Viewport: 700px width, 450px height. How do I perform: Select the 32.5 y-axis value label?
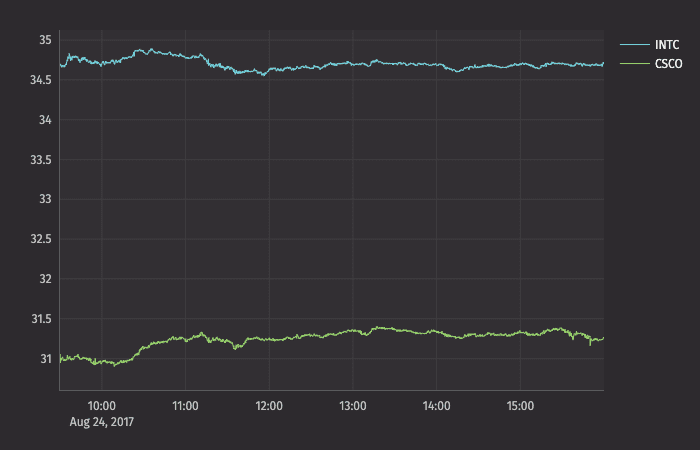pos(41,239)
